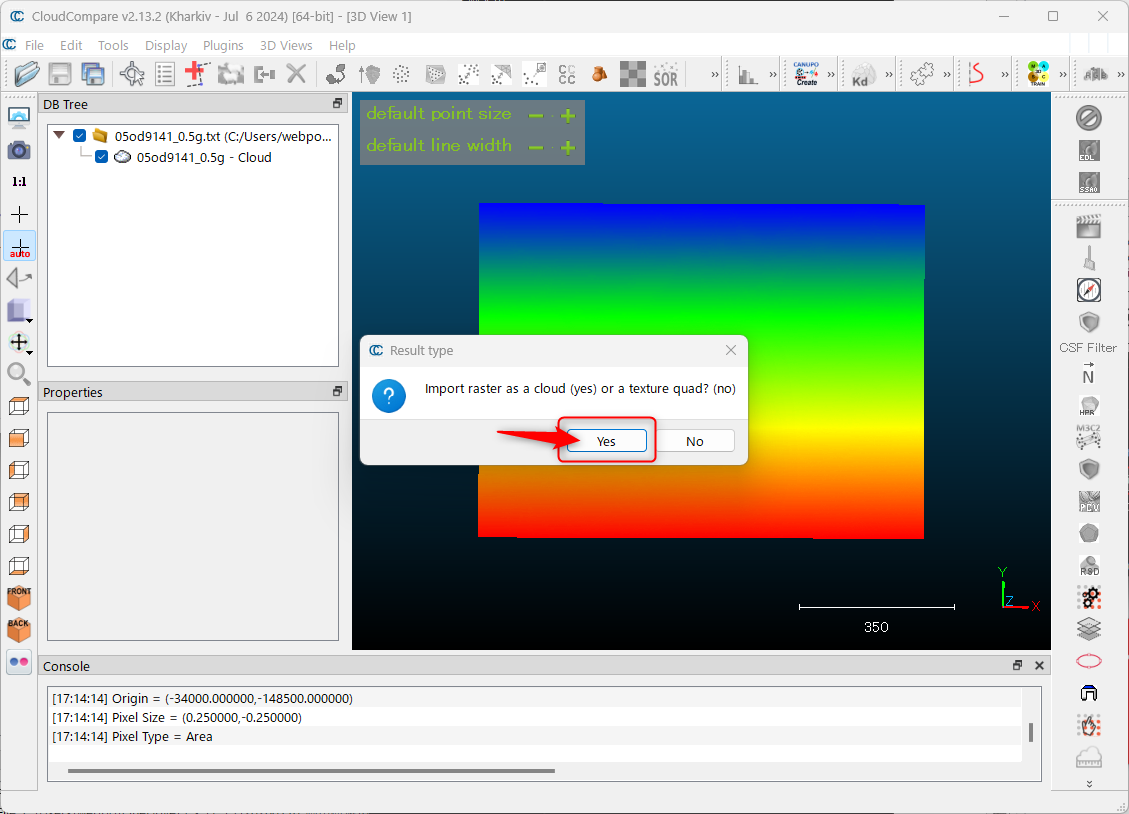Click the histogram icon in the toolbar

747,74
